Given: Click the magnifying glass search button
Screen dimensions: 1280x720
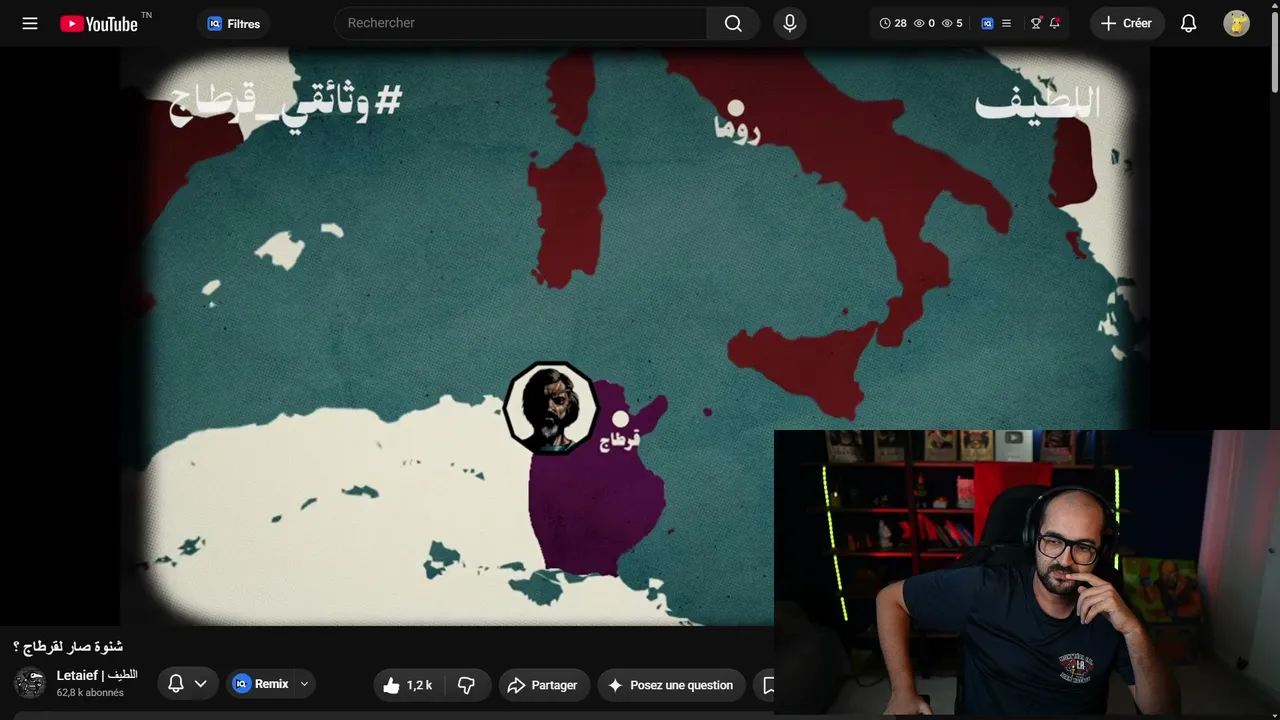Looking at the screenshot, I should tap(733, 23).
